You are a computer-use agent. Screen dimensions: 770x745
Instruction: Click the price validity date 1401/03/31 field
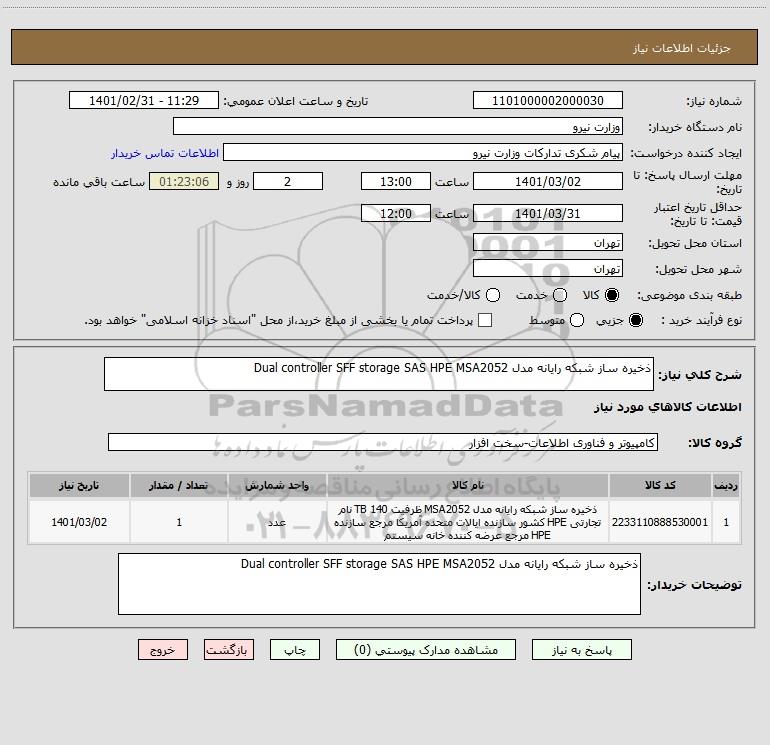point(548,213)
